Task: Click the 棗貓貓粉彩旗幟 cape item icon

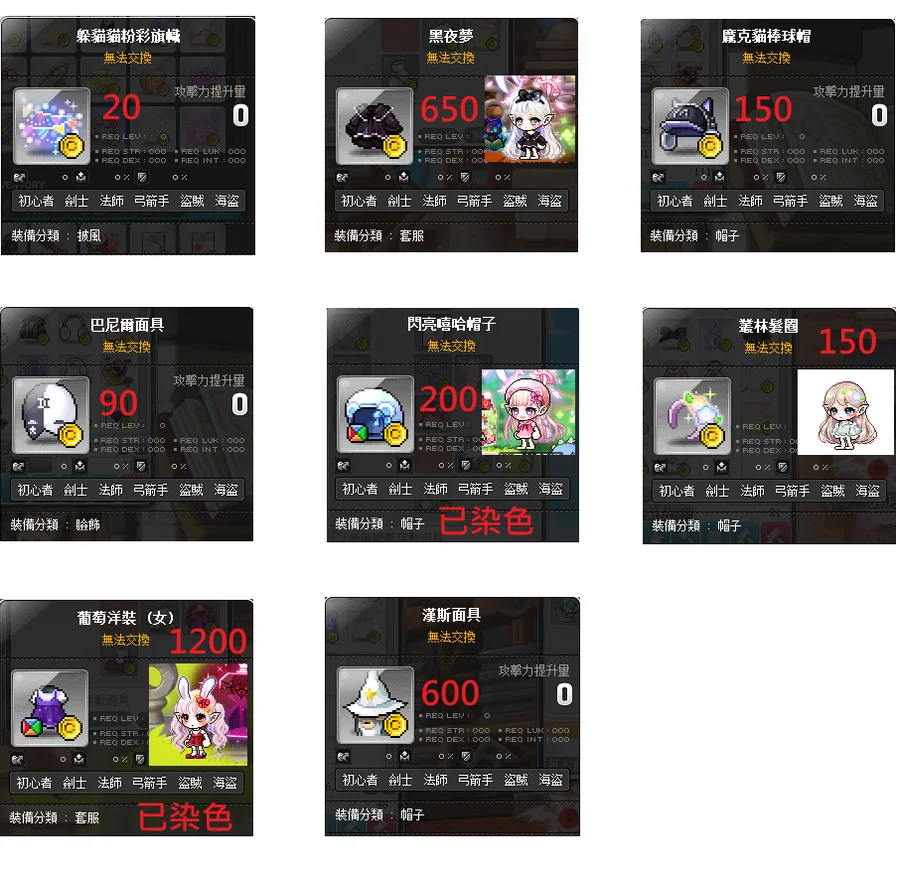Action: (52, 126)
